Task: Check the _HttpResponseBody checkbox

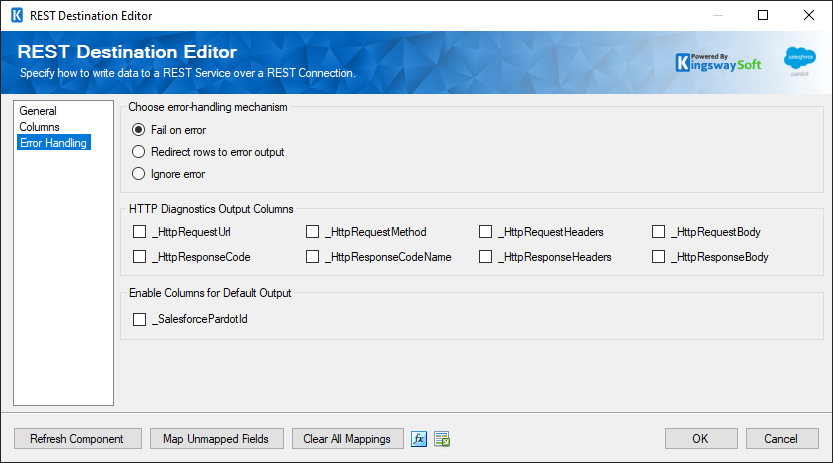Action: coord(659,256)
